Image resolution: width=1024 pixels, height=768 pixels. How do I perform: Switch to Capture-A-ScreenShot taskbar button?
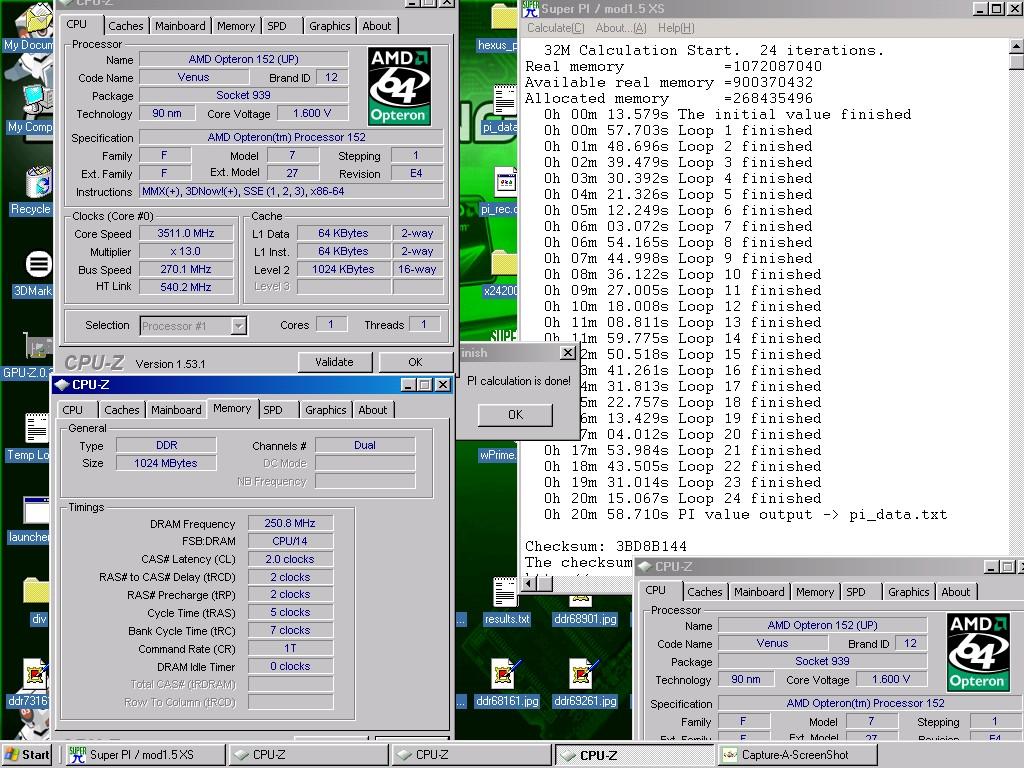798,755
